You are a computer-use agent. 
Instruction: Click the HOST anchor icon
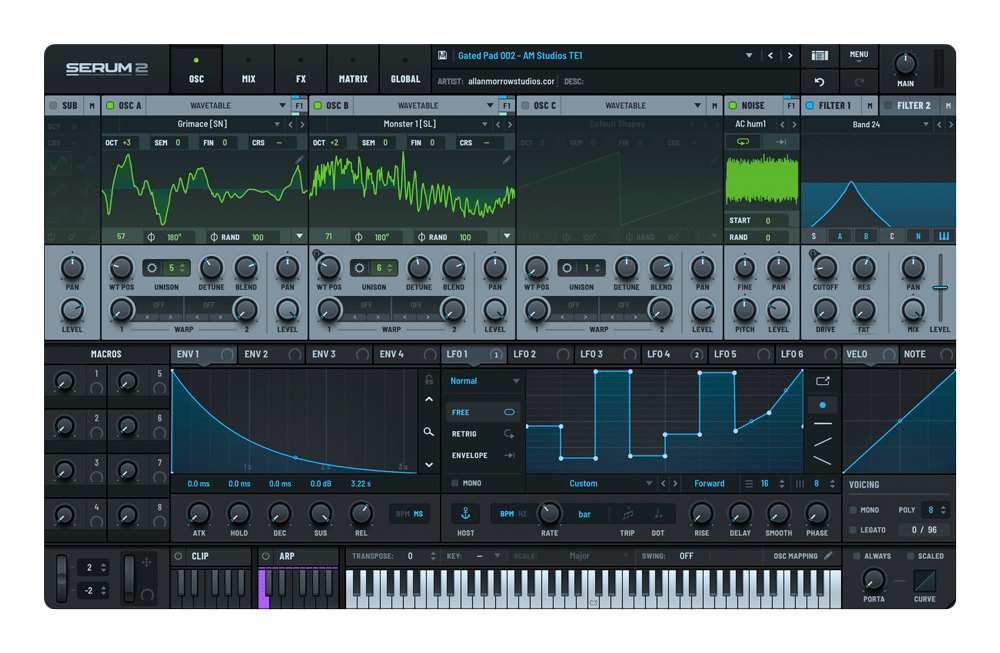click(466, 514)
